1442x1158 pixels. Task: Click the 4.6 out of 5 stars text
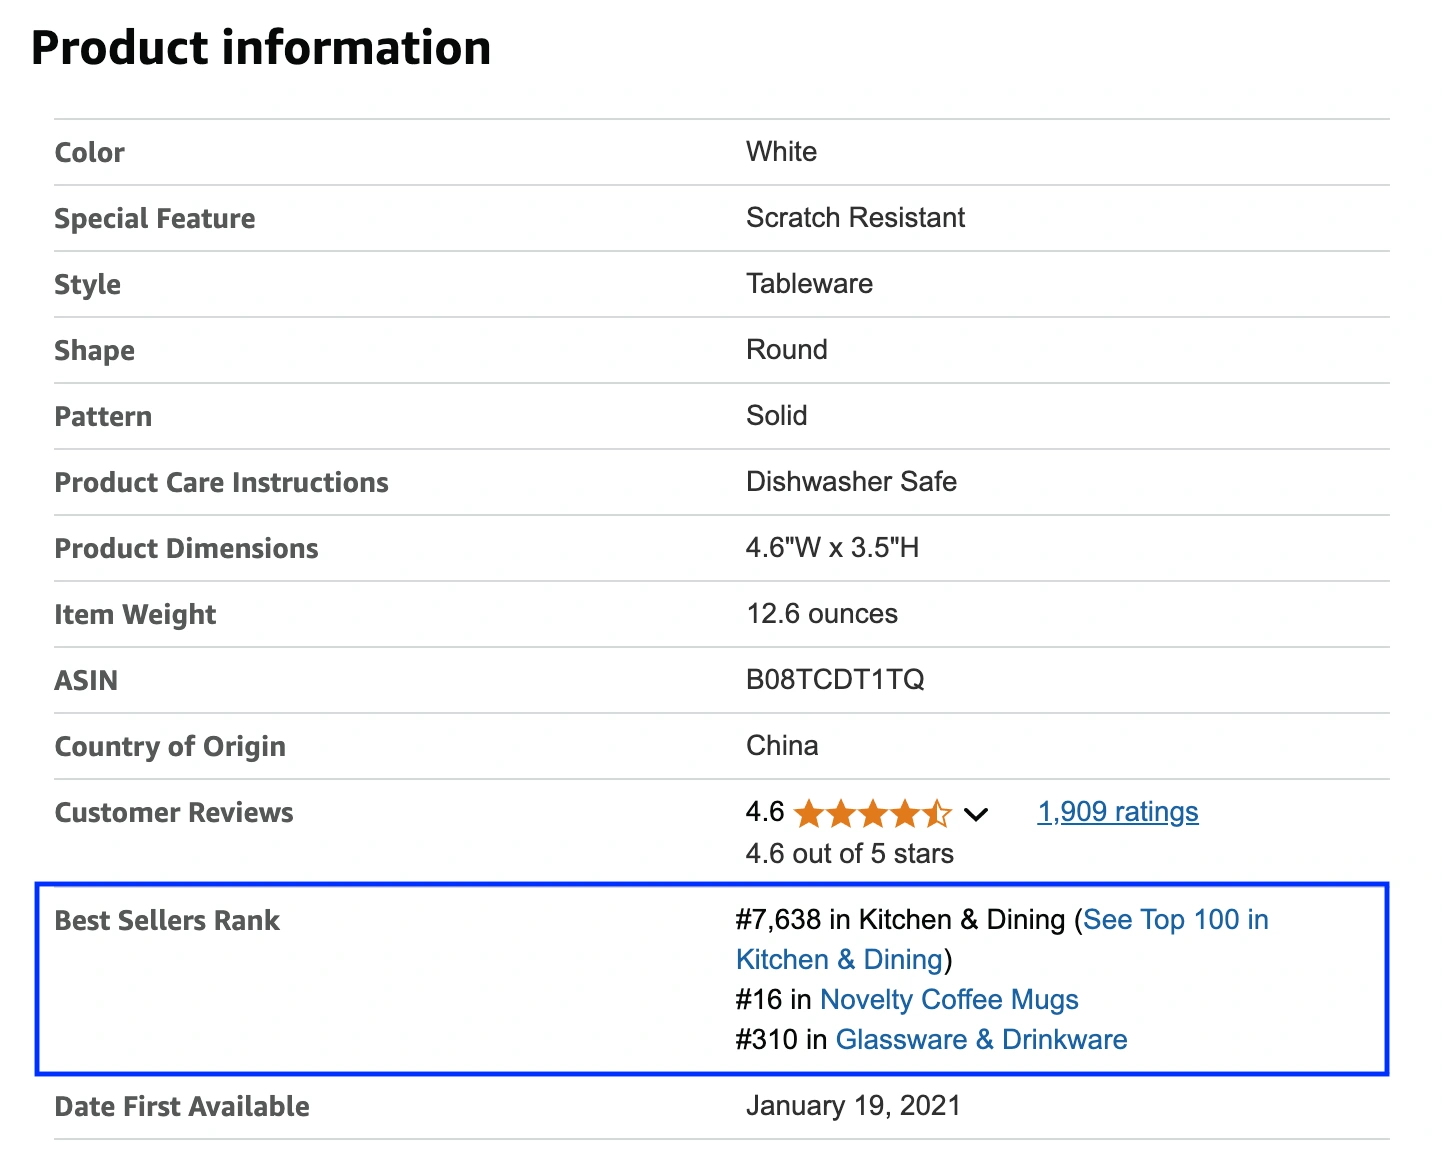(849, 853)
